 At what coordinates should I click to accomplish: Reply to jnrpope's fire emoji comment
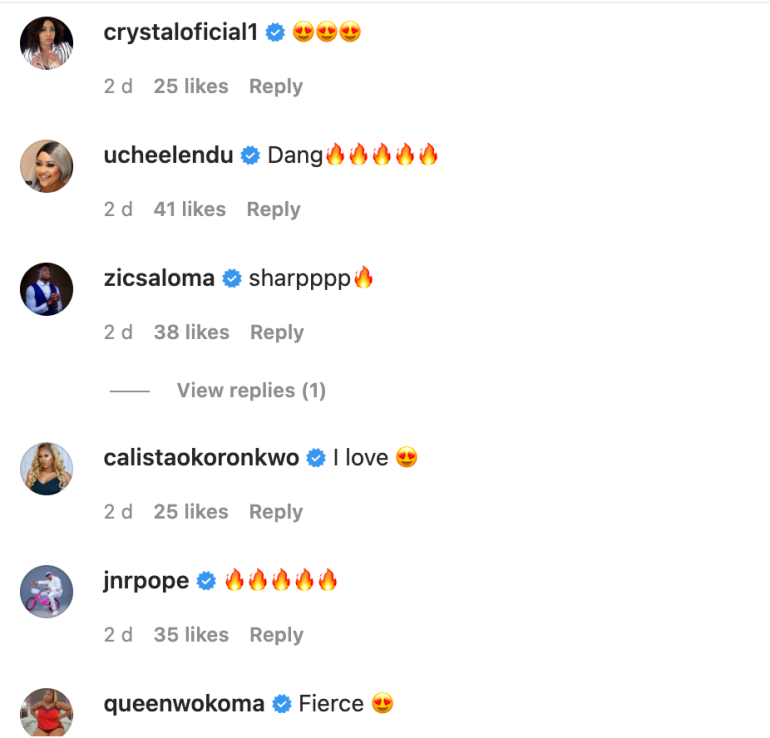[x=276, y=634]
